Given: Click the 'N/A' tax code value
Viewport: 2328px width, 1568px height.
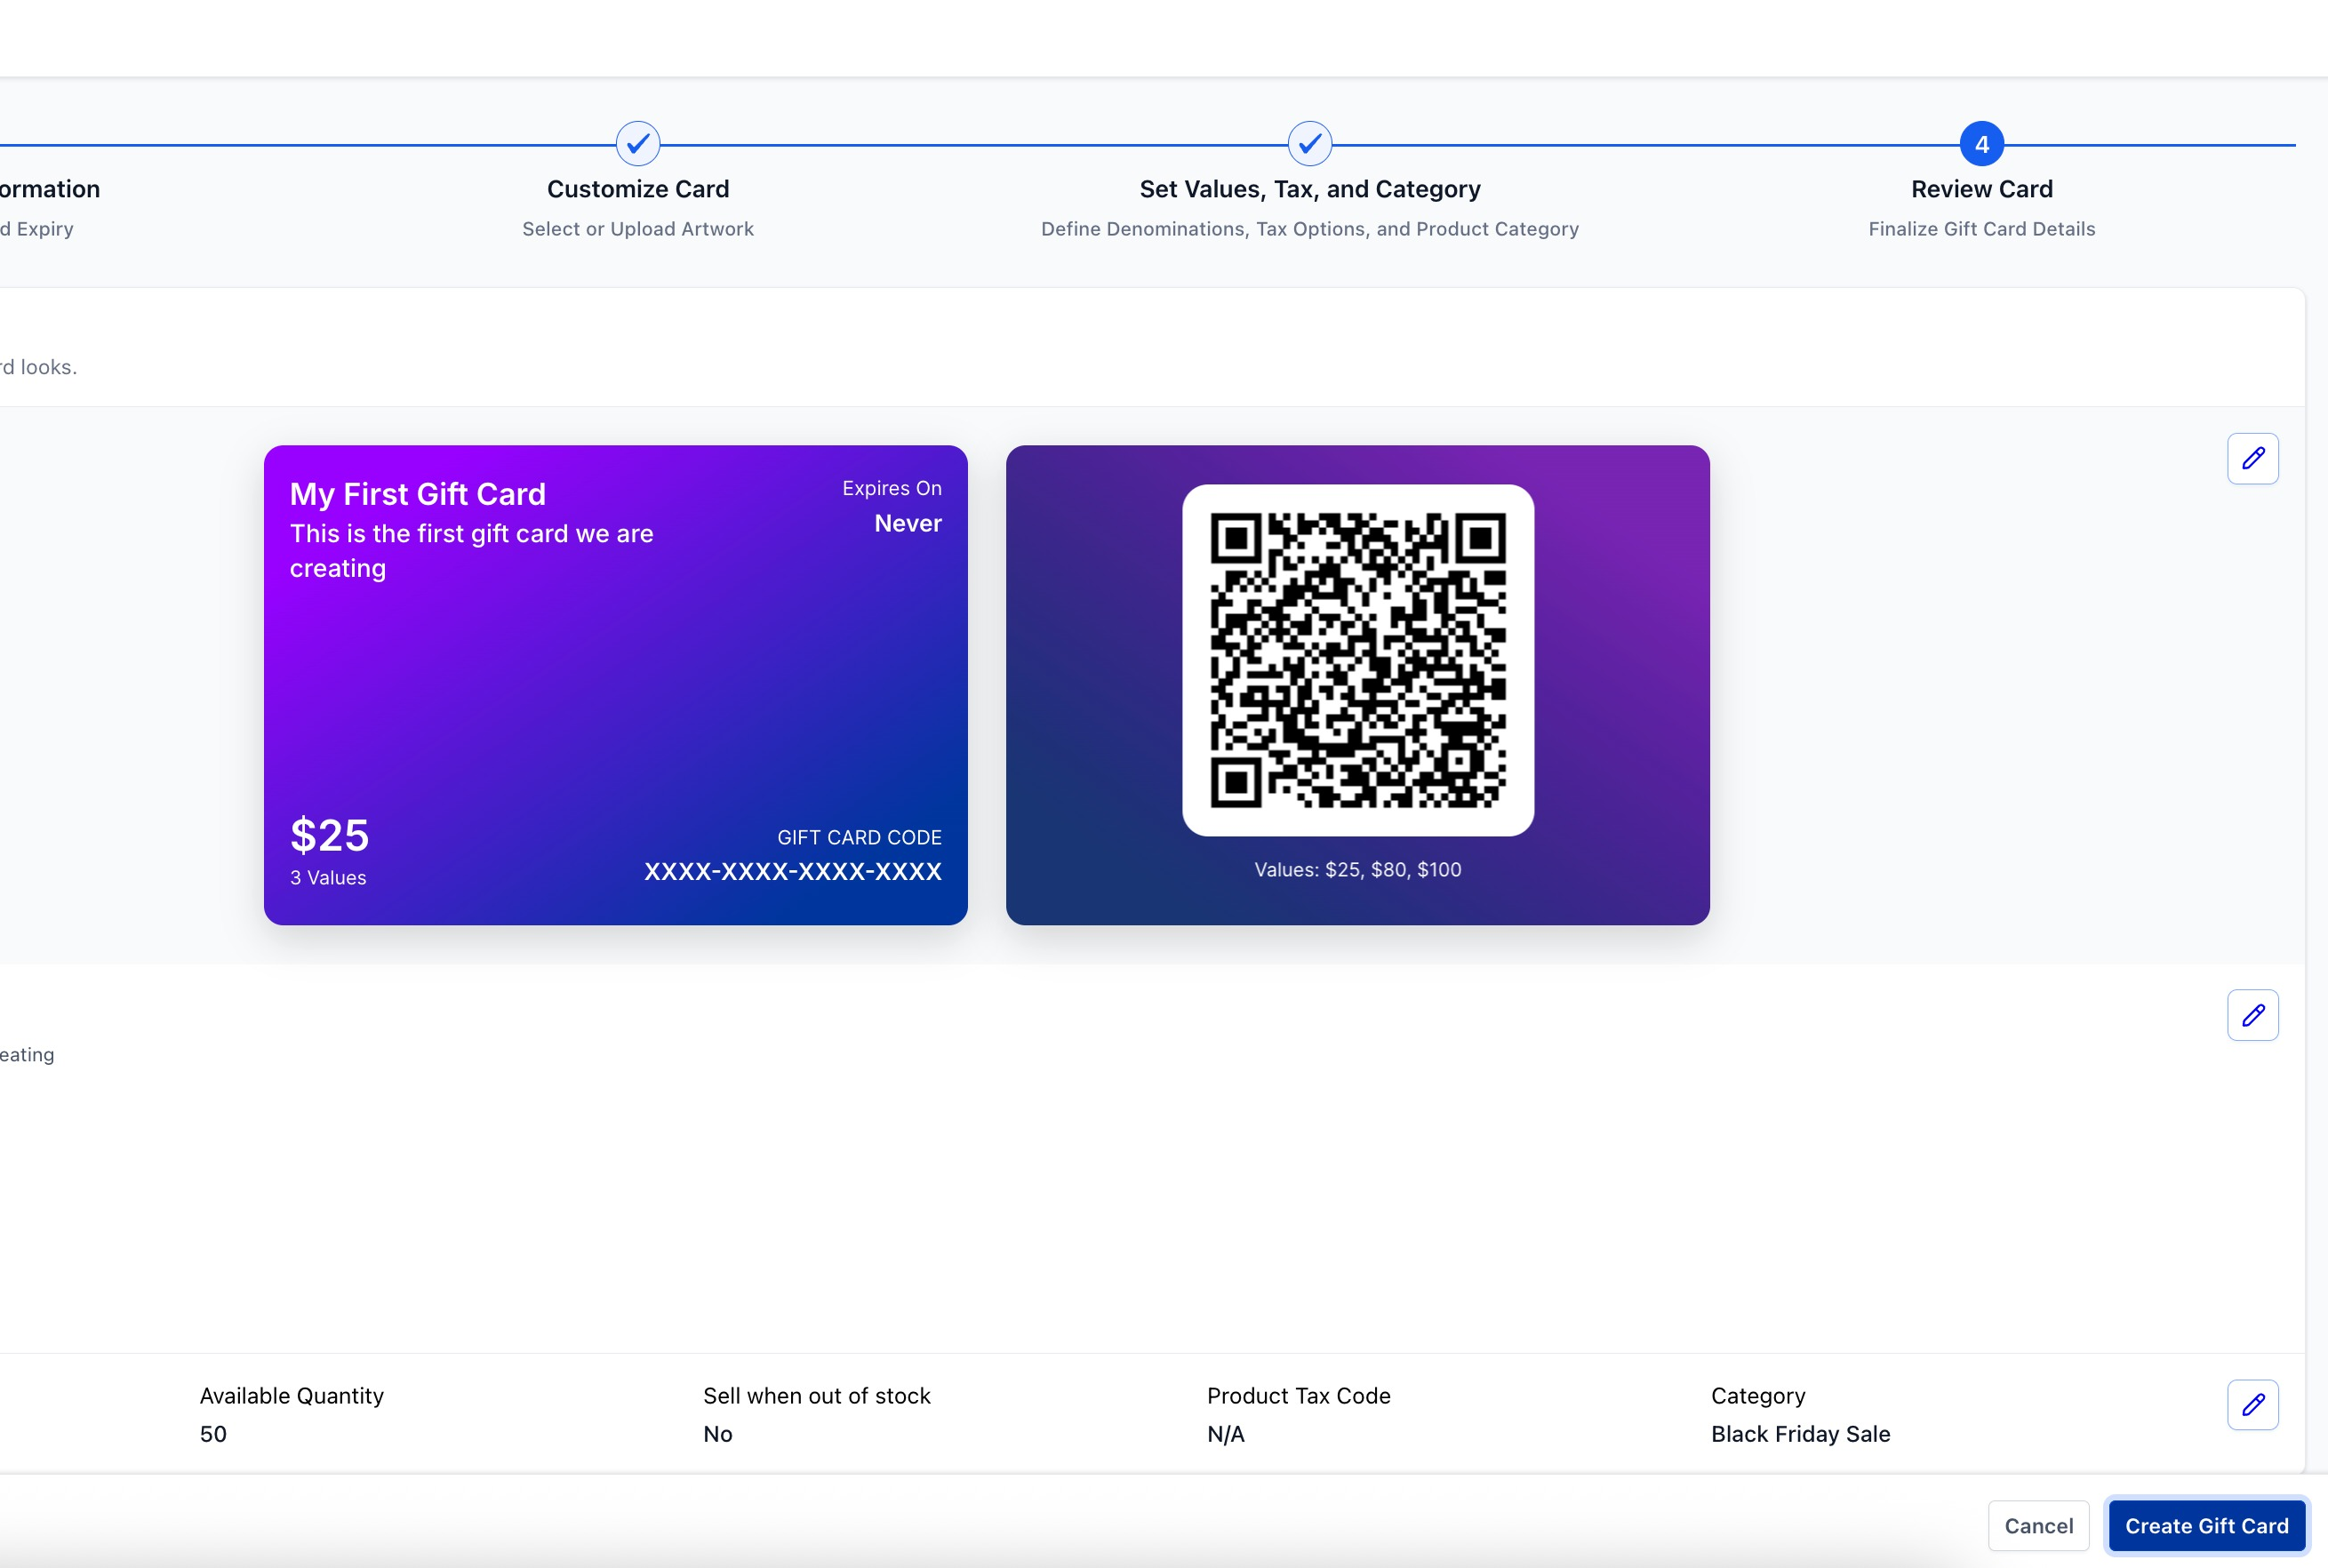Looking at the screenshot, I should pos(1225,1434).
